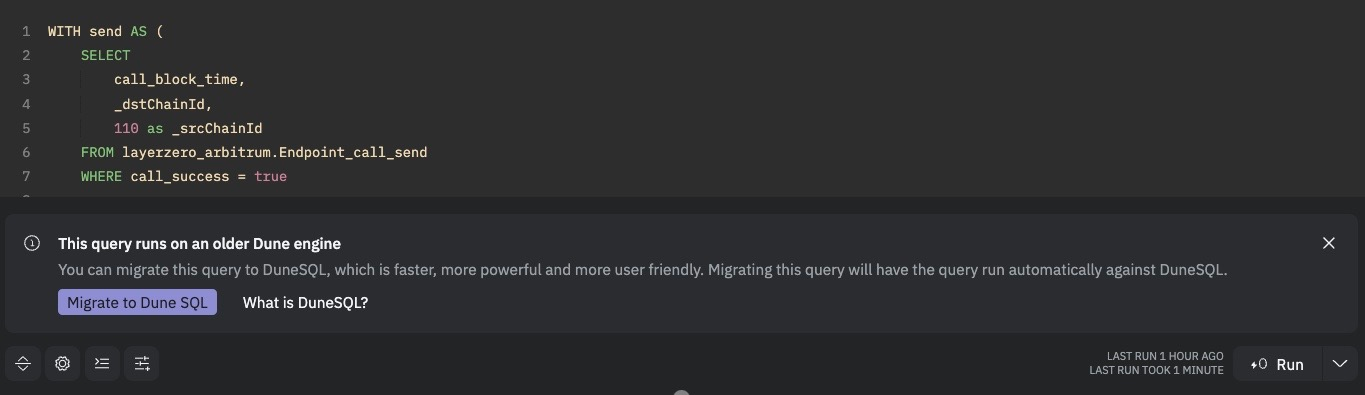Click the panel resize handle at bottom center

pos(682,392)
